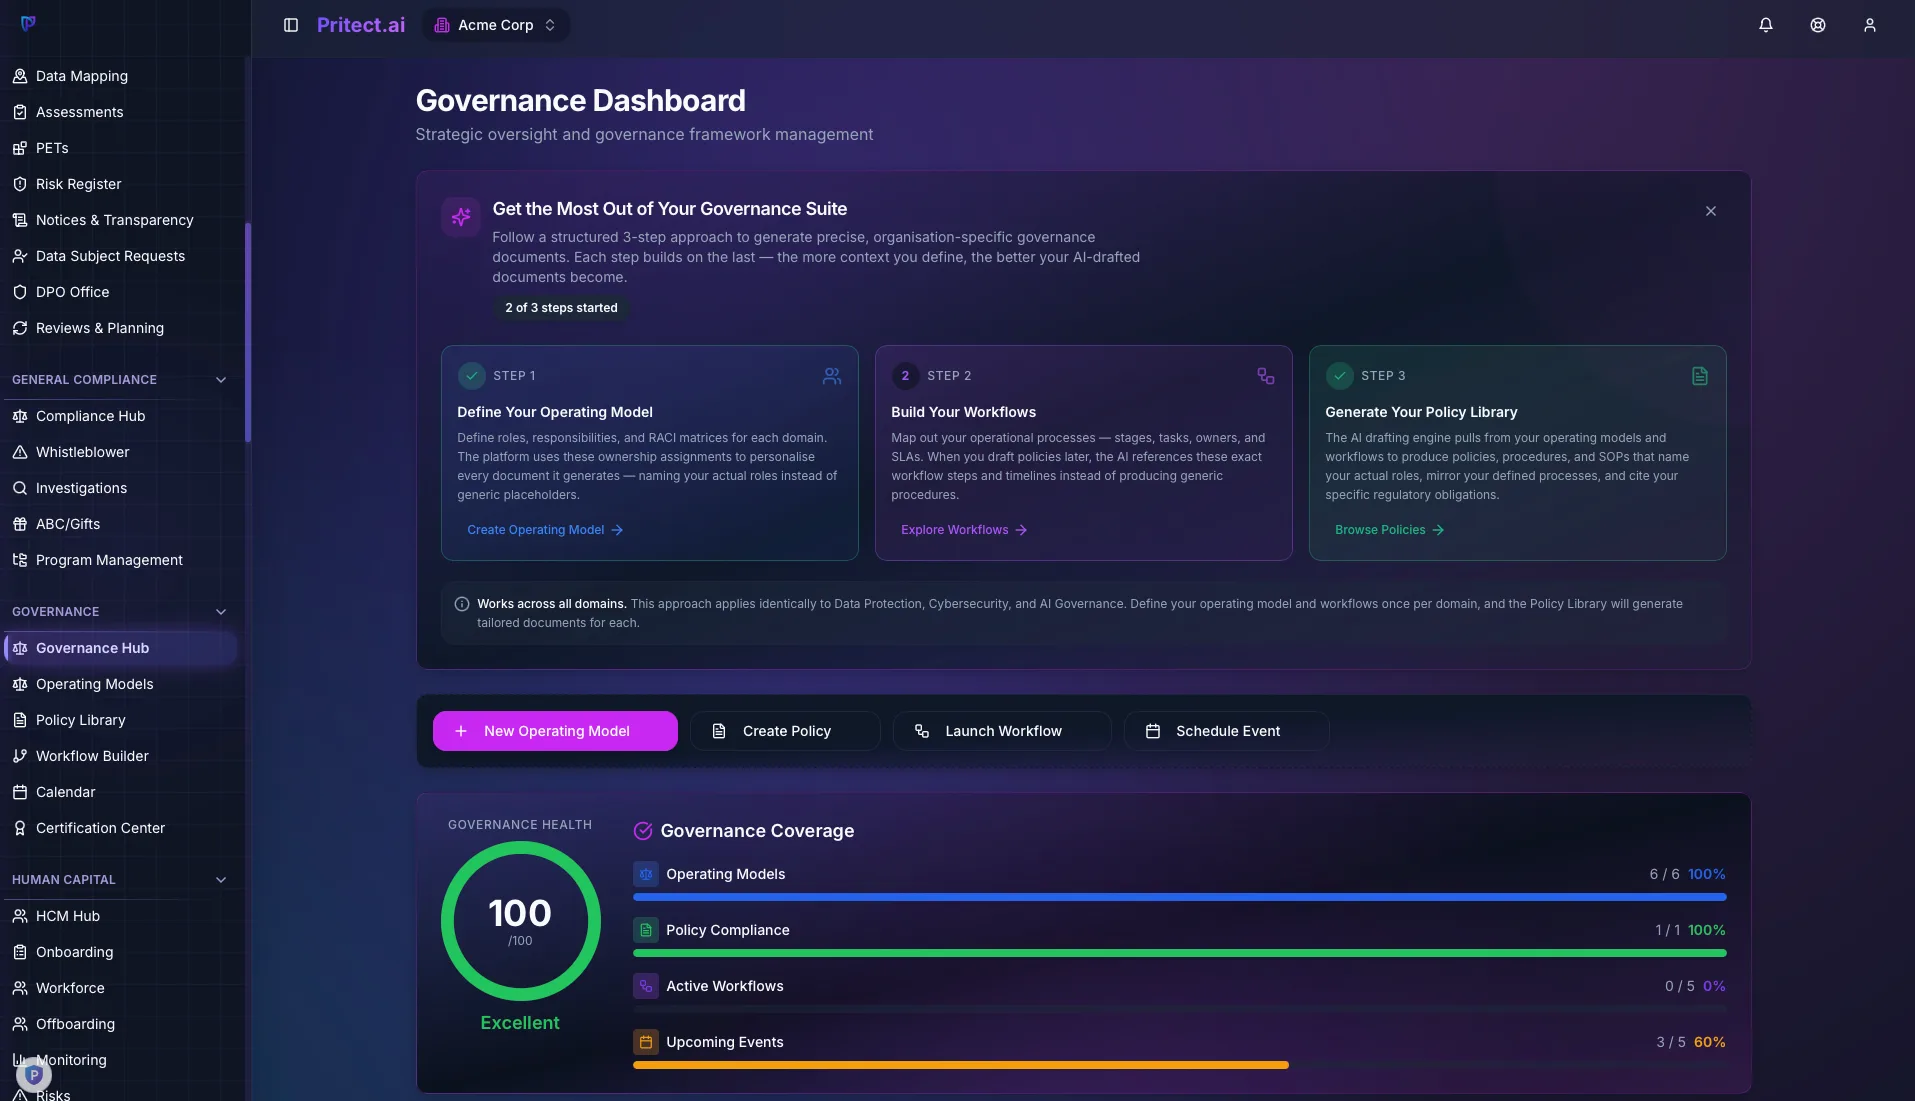Click the Upcoming Events progress bar
This screenshot has width=1915, height=1101.
(1180, 1065)
